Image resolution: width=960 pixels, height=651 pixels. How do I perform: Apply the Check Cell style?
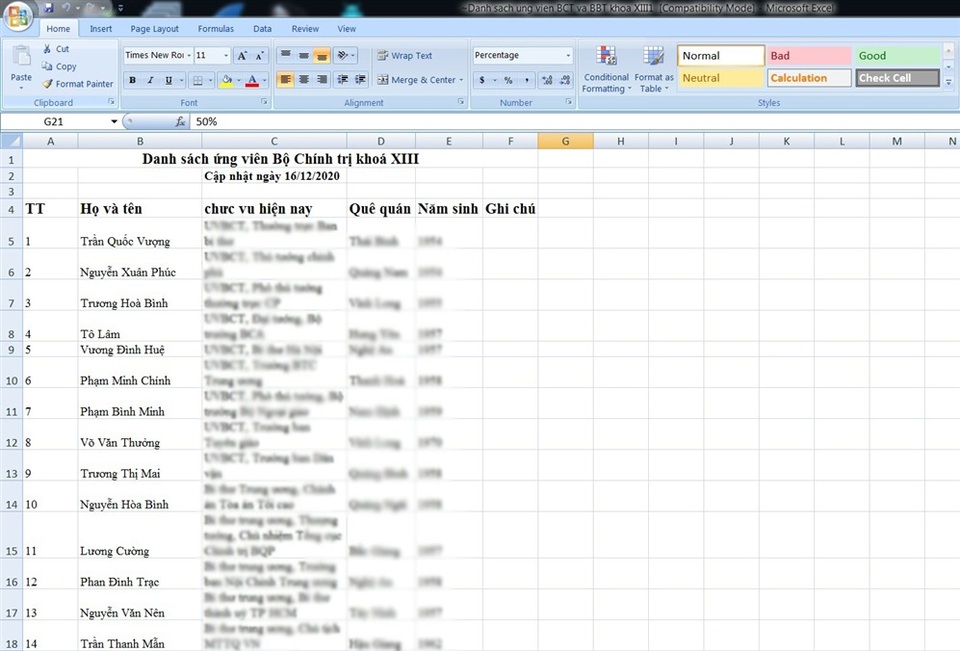897,78
